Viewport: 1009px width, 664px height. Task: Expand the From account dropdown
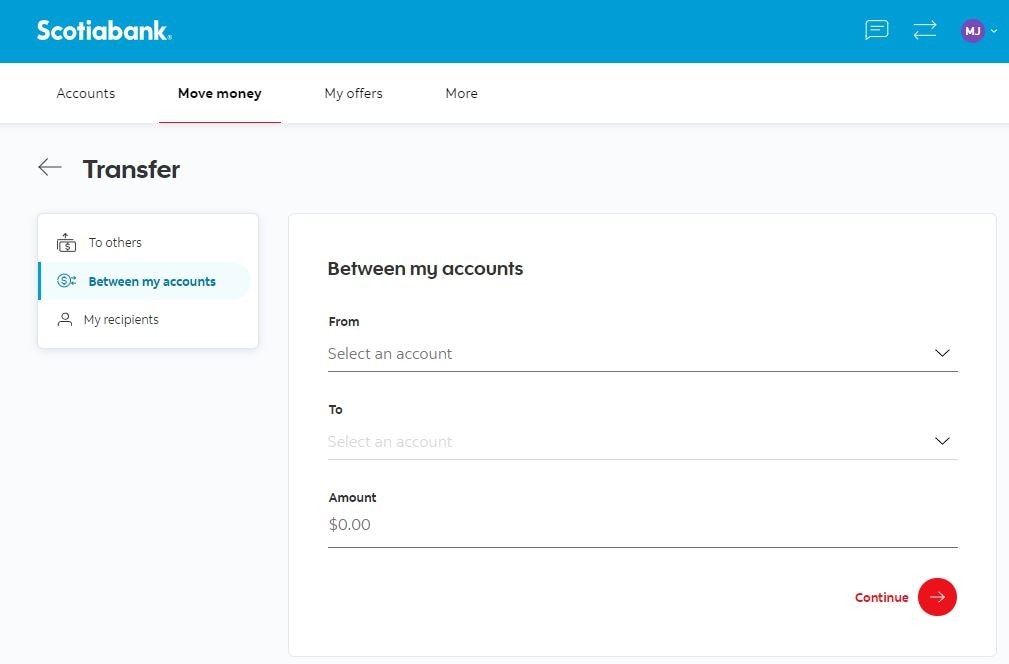(x=942, y=353)
